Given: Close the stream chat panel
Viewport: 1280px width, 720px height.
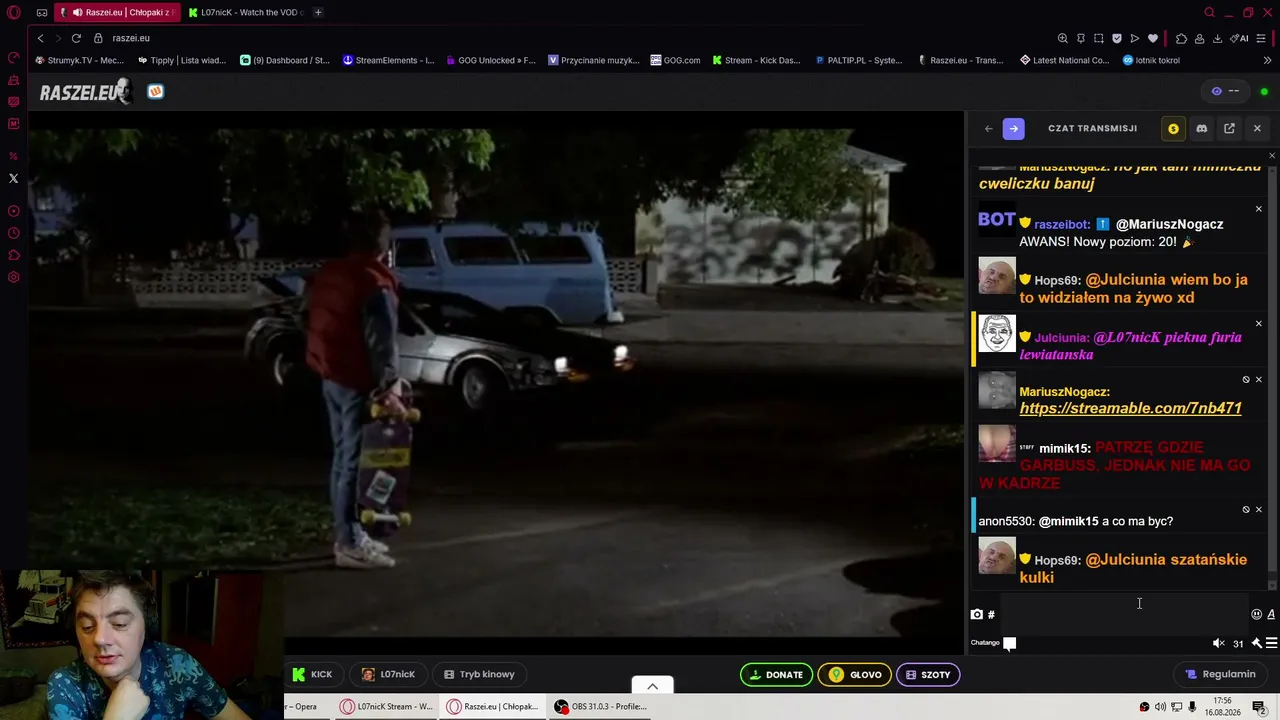Looking at the screenshot, I should 1257,128.
